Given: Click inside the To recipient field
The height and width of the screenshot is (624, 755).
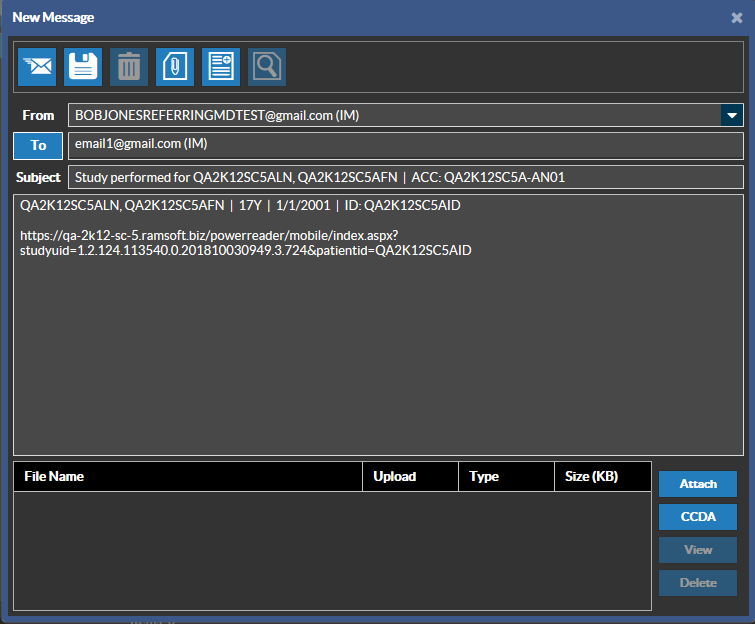Looking at the screenshot, I should [x=405, y=145].
